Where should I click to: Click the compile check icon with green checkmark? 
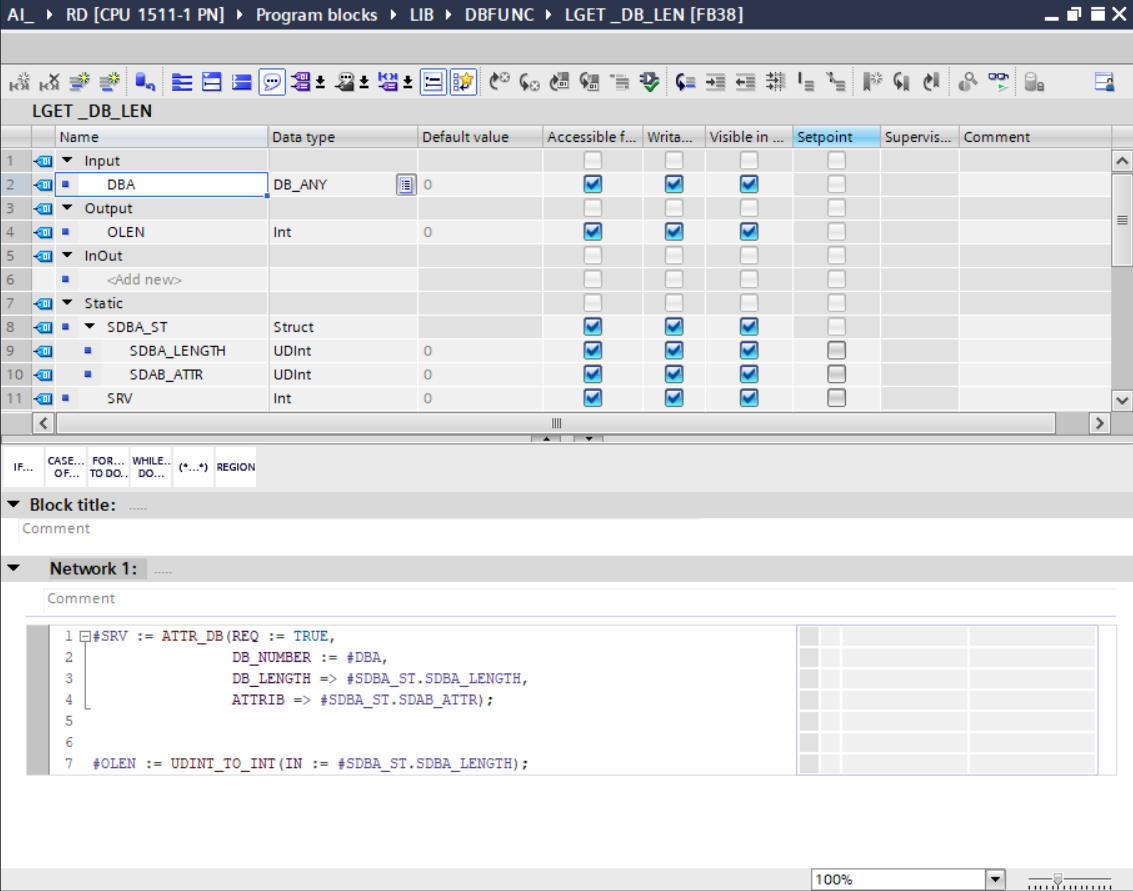coord(650,83)
